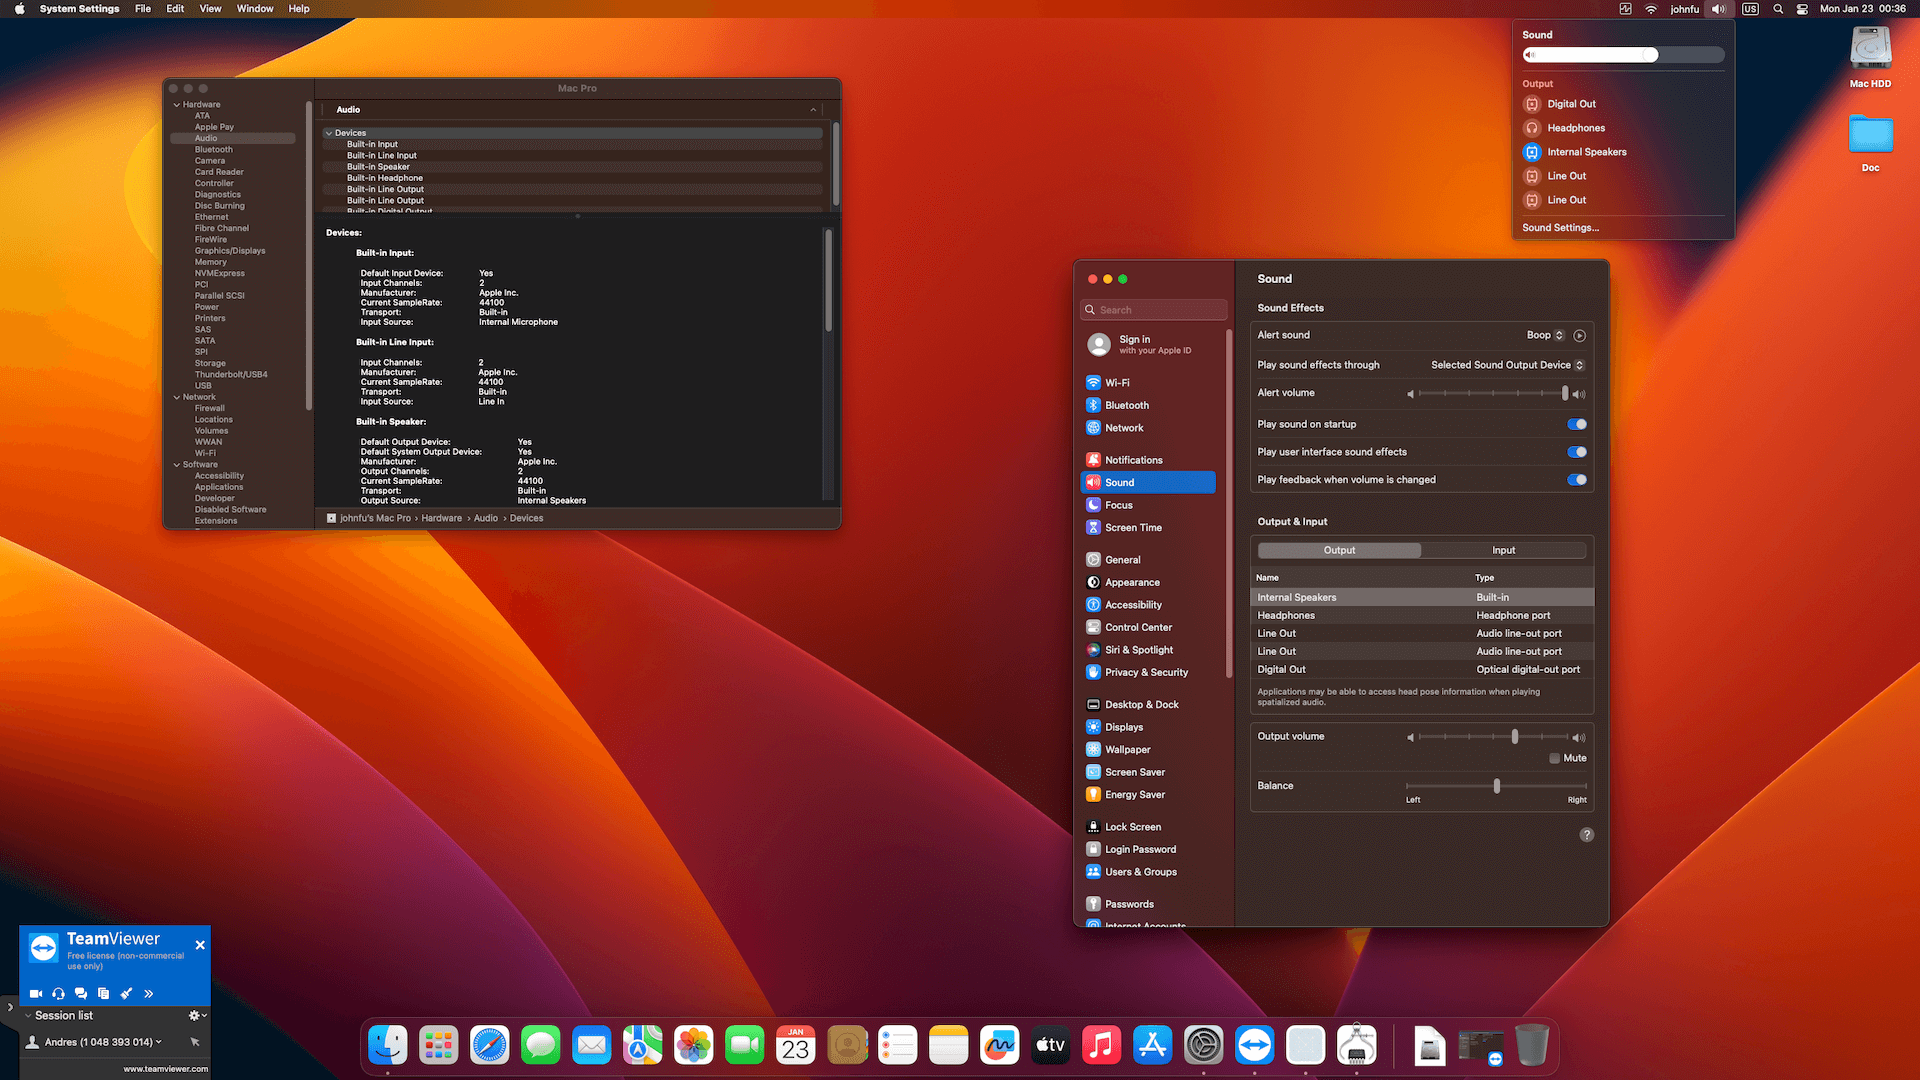This screenshot has height=1080, width=1920.
Task: Adjust the Output volume slider
Action: coord(1494,737)
